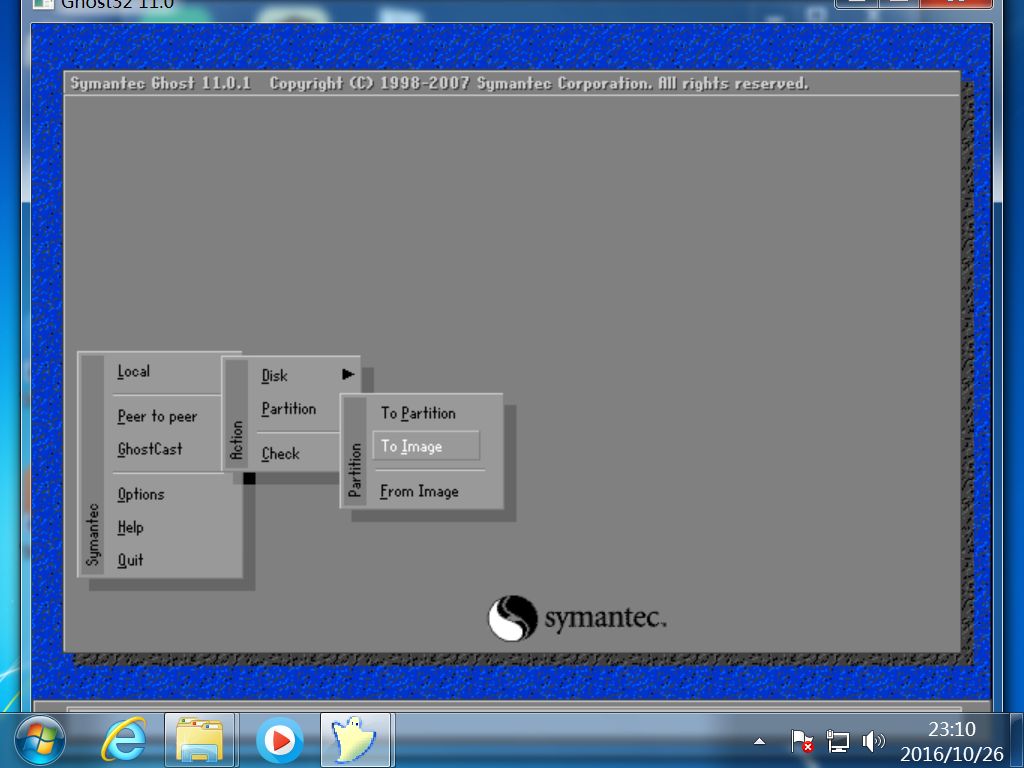Expand the Disk submenu arrow
This screenshot has height=768, width=1024.
point(347,374)
